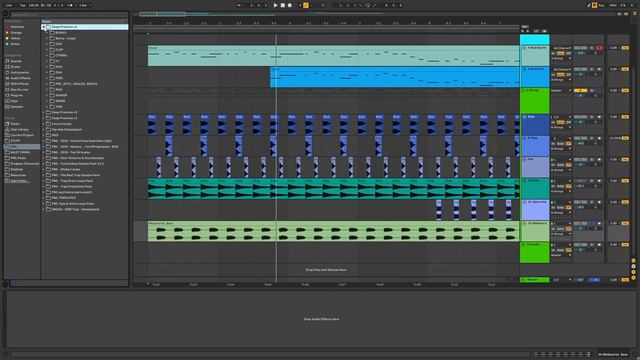
Task: Expand the Future House folder
Action: (x=43, y=124)
